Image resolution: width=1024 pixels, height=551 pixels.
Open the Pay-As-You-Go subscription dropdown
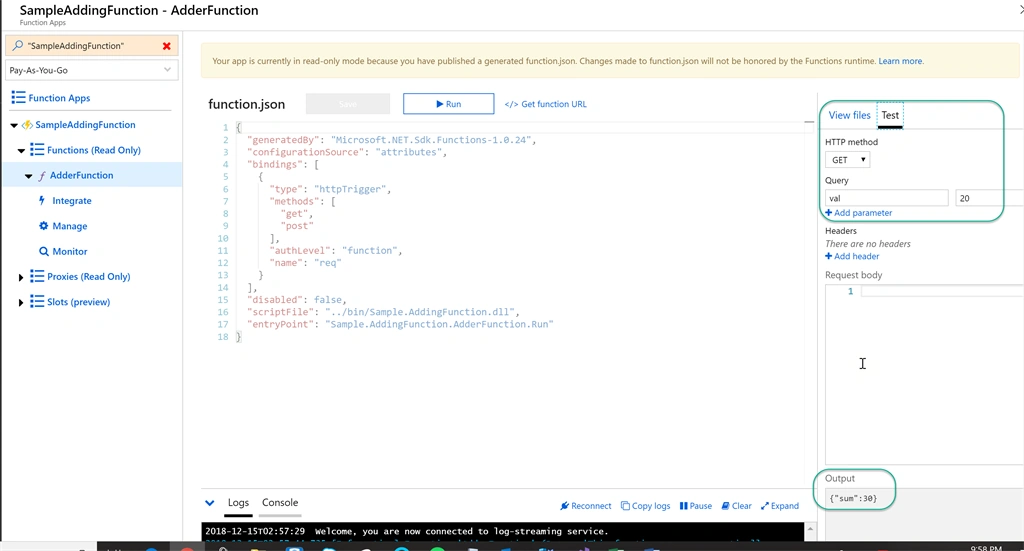click(90, 70)
